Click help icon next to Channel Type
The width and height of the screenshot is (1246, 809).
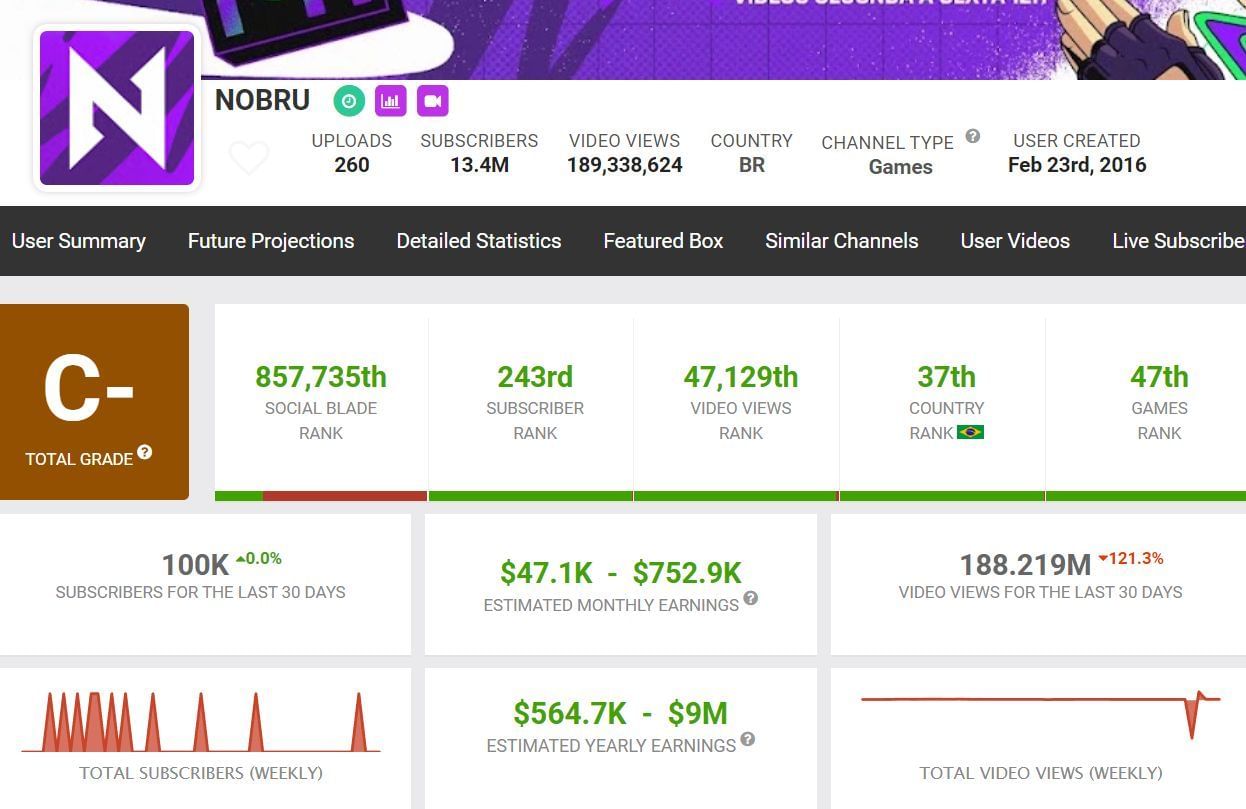click(972, 137)
